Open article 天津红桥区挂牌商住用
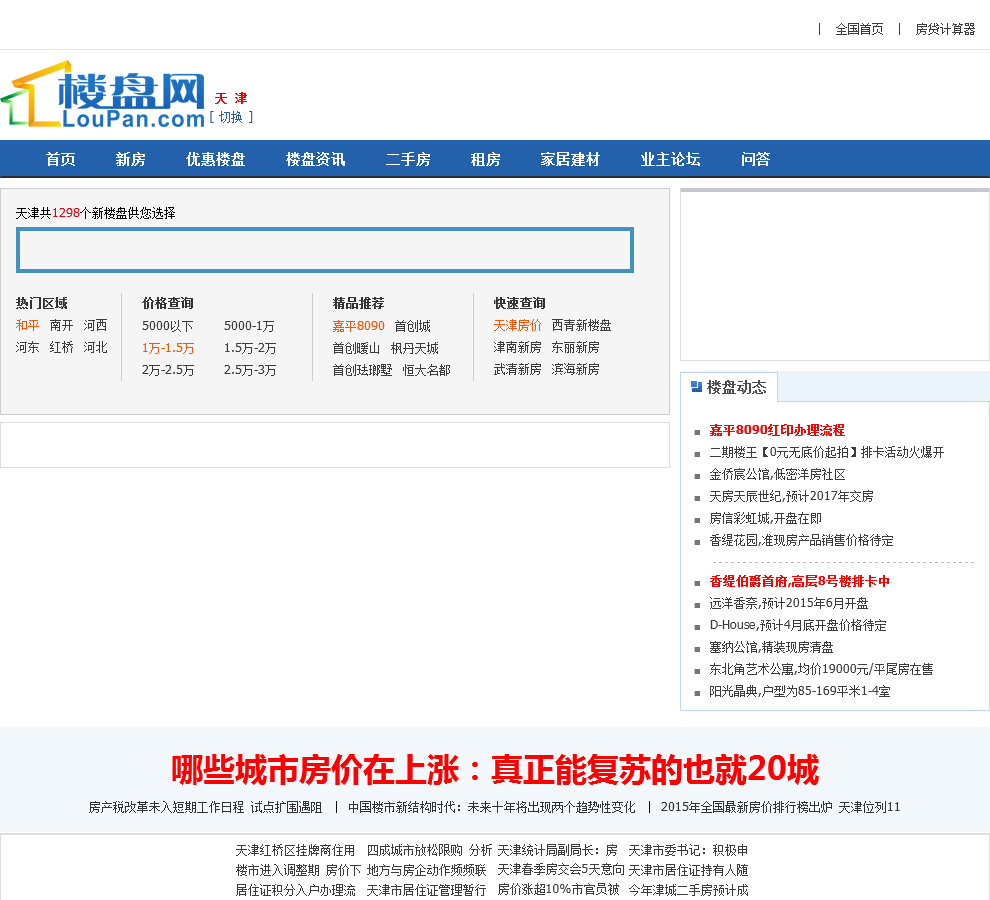Viewport: 990px width, 900px height. (x=295, y=851)
